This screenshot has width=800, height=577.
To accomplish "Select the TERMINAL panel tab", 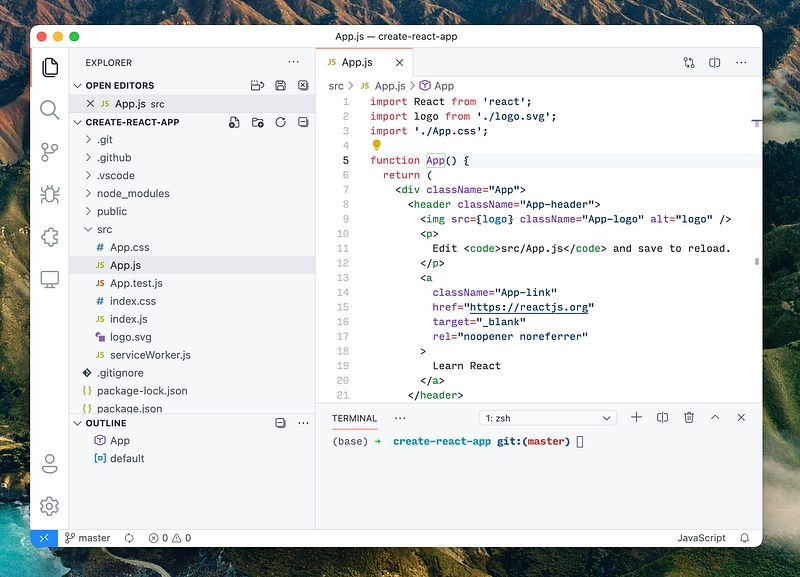I will (355, 418).
